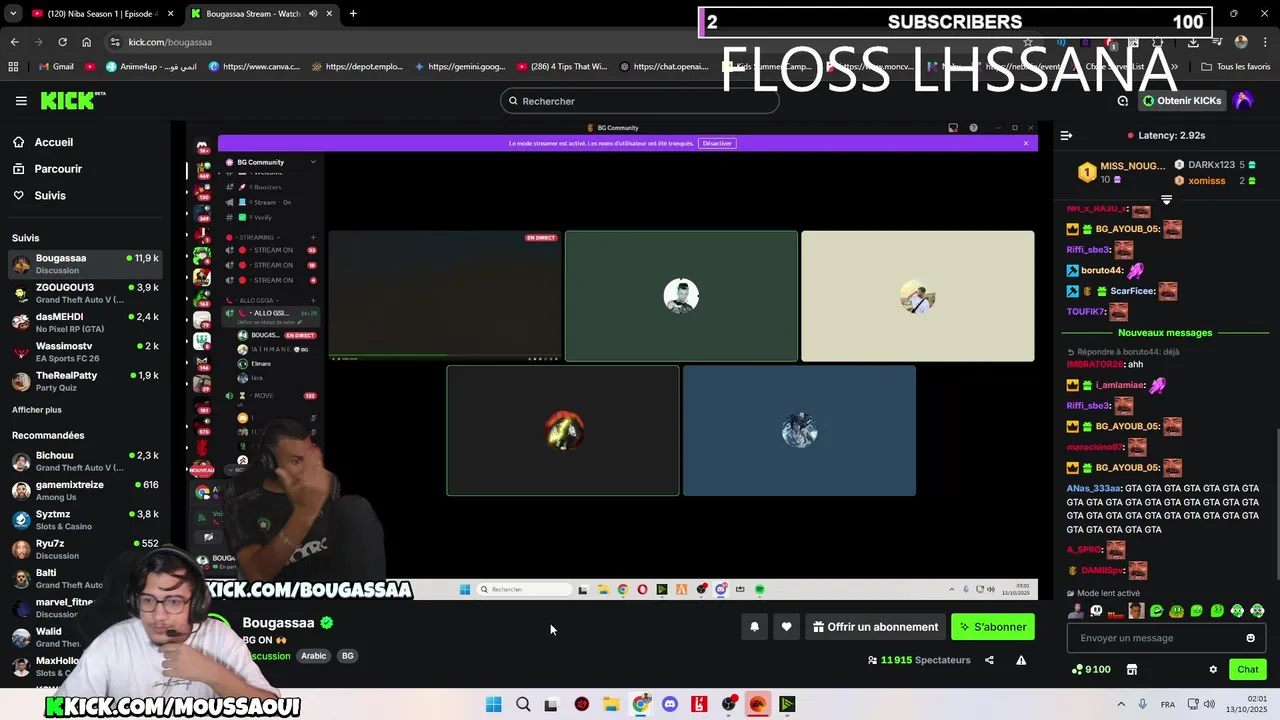Open the channel points shop icon
The height and width of the screenshot is (720, 1280).
click(1132, 670)
